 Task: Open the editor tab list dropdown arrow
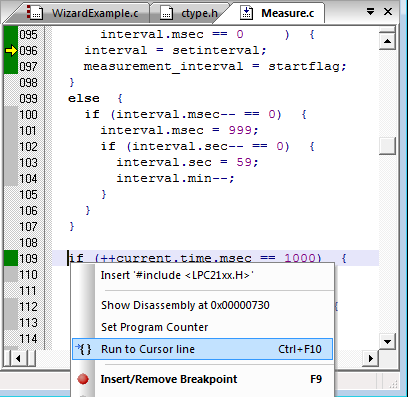pos(370,12)
